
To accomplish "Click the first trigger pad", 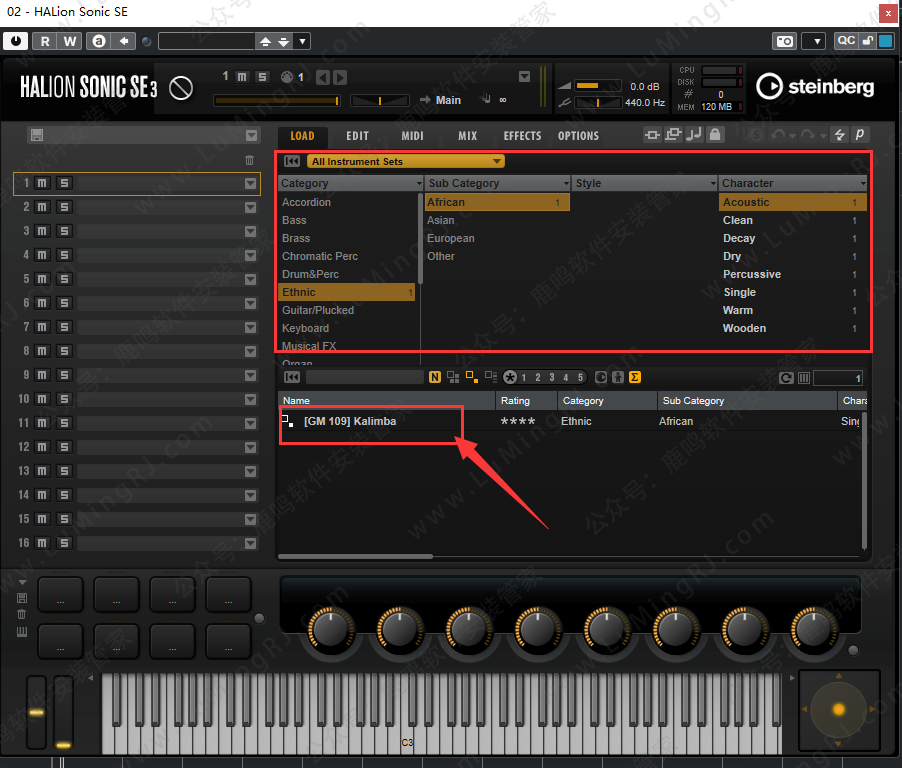I will tap(60, 595).
